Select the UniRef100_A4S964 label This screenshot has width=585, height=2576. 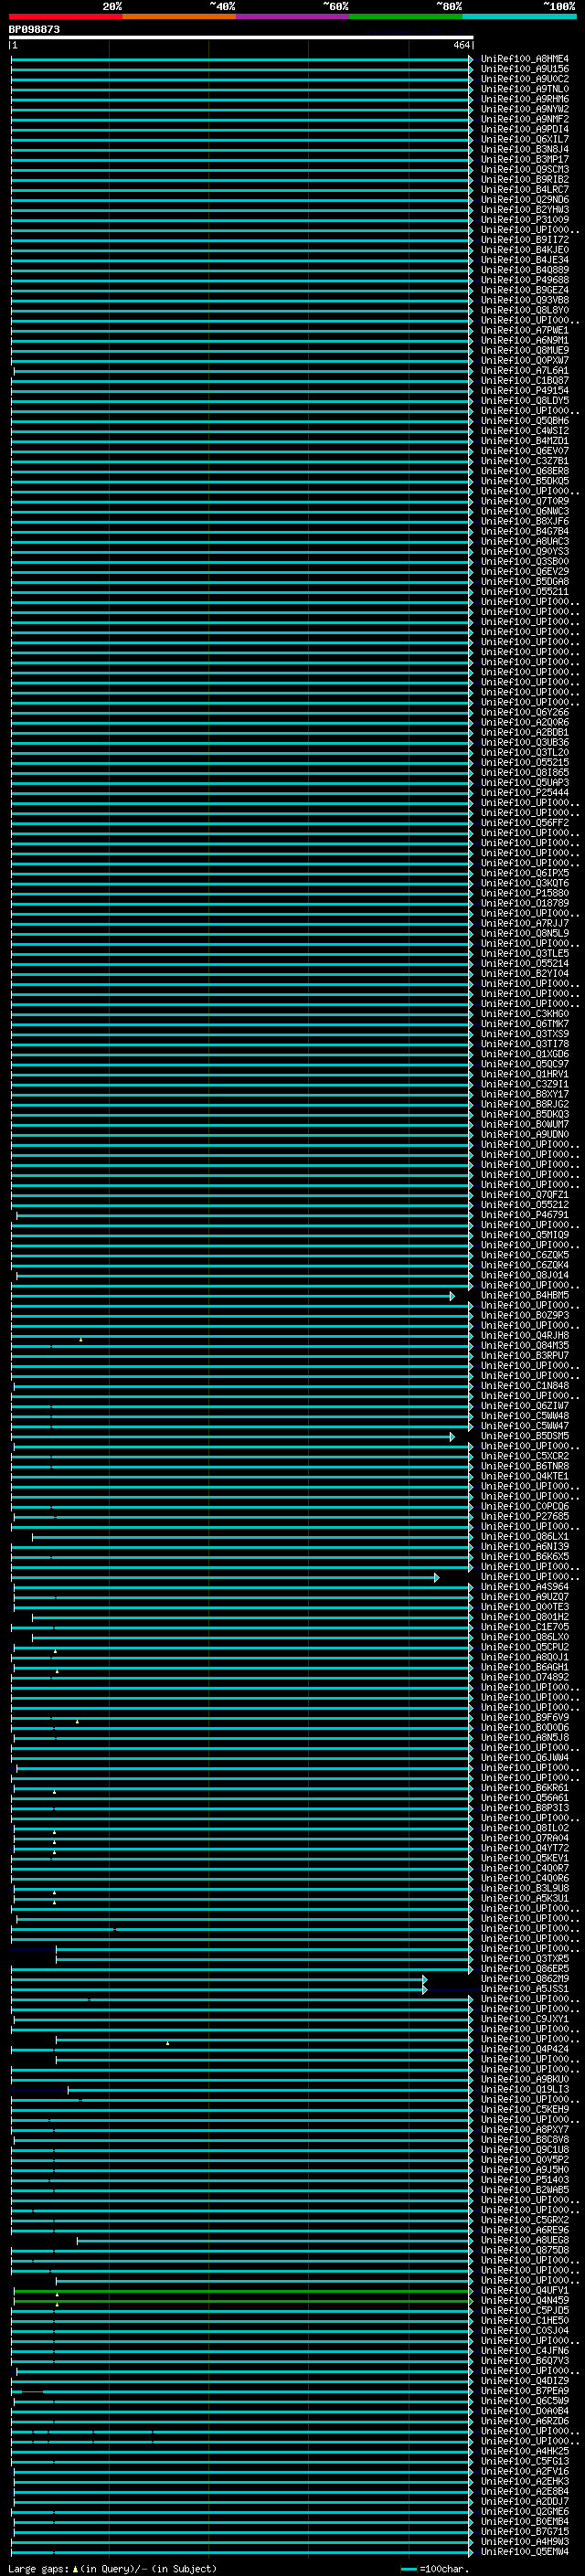[524, 1587]
